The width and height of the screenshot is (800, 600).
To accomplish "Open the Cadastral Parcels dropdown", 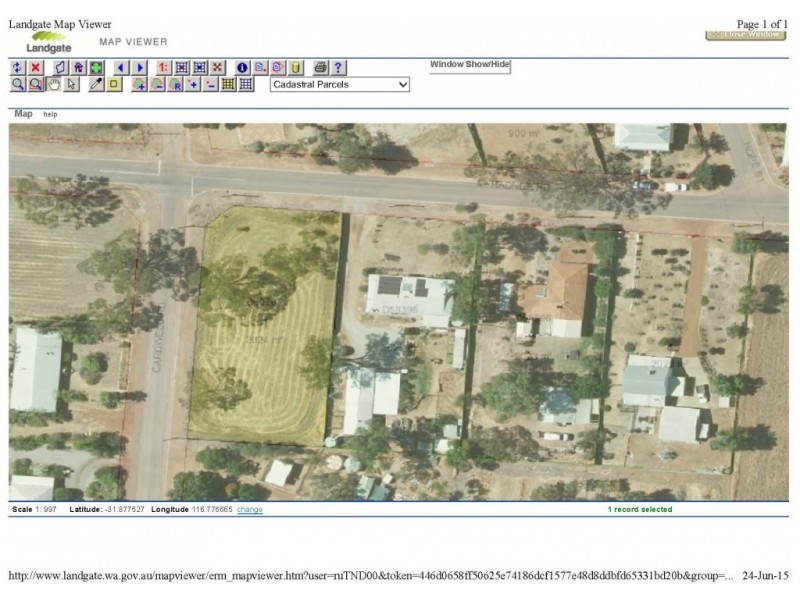I will (x=340, y=85).
